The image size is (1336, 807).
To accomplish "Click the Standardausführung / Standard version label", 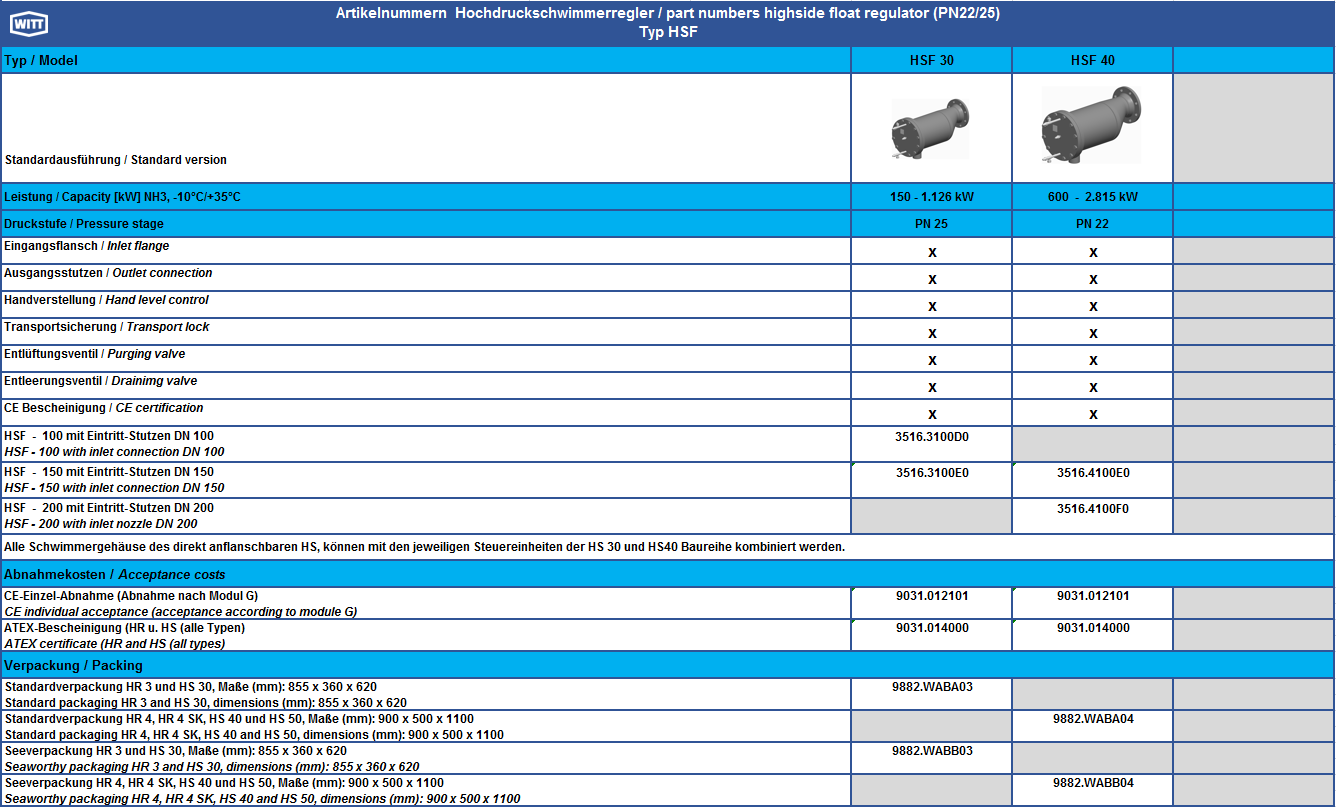I will tap(116, 160).
